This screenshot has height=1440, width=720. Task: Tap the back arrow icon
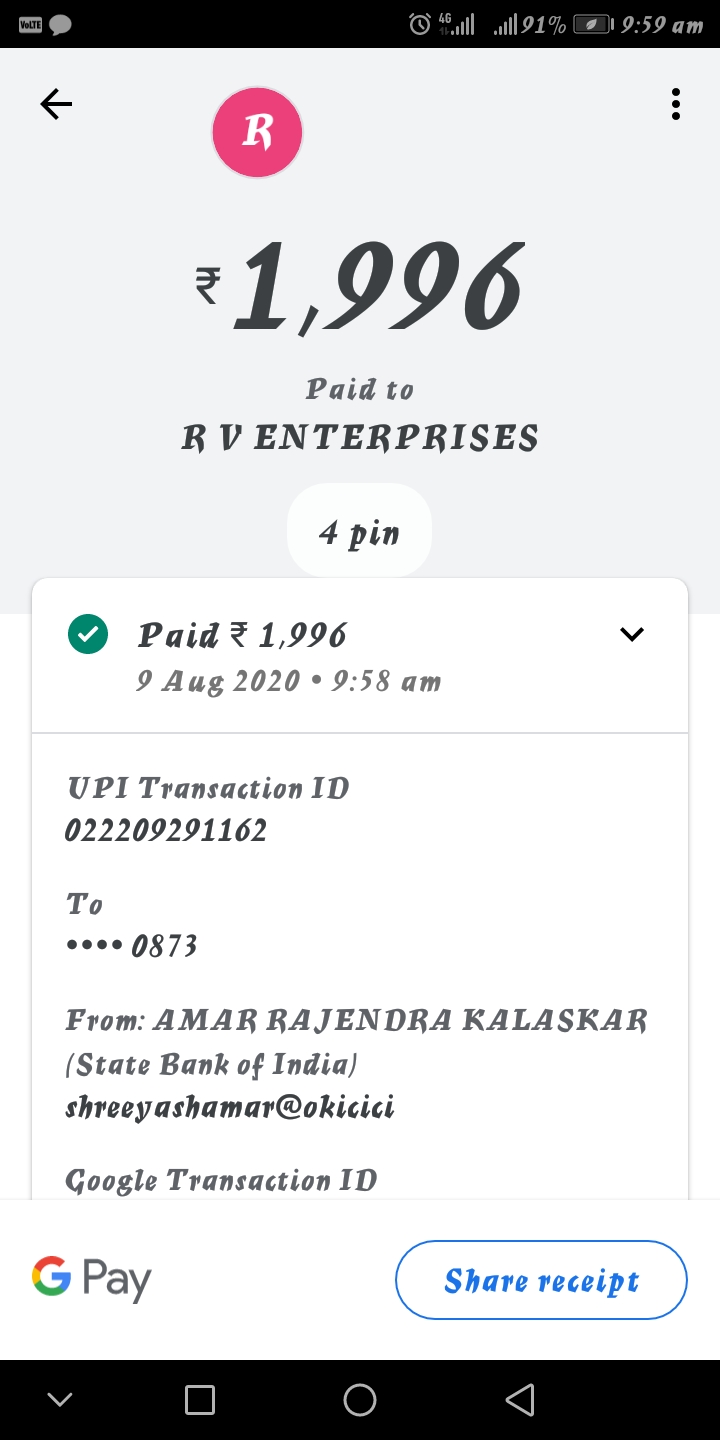pos(56,104)
